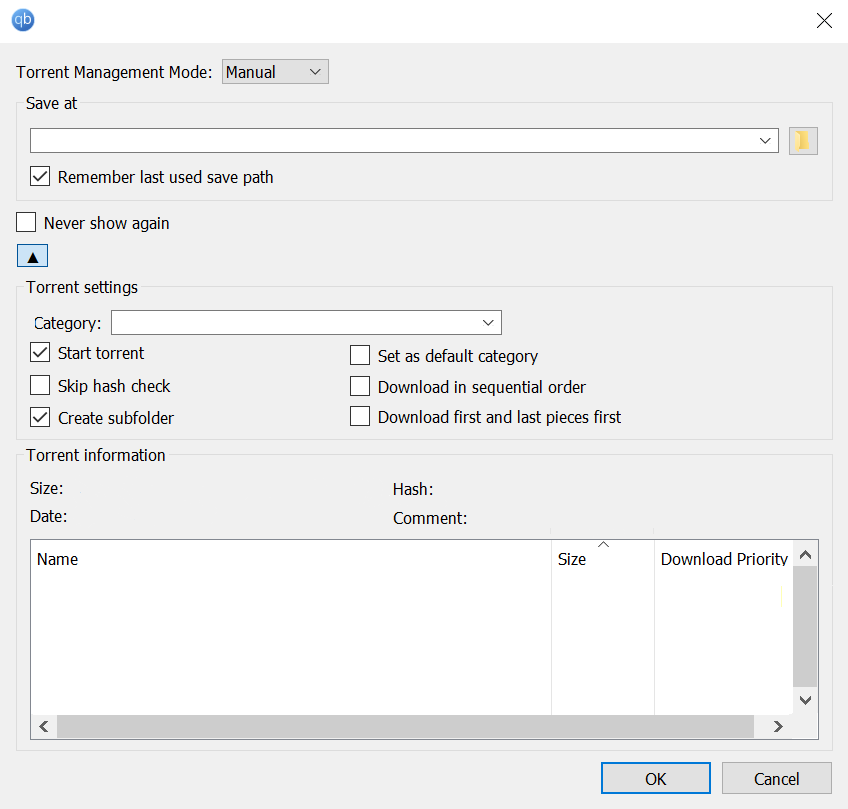Uncheck Start torrent
848x809 pixels.
coord(39,353)
